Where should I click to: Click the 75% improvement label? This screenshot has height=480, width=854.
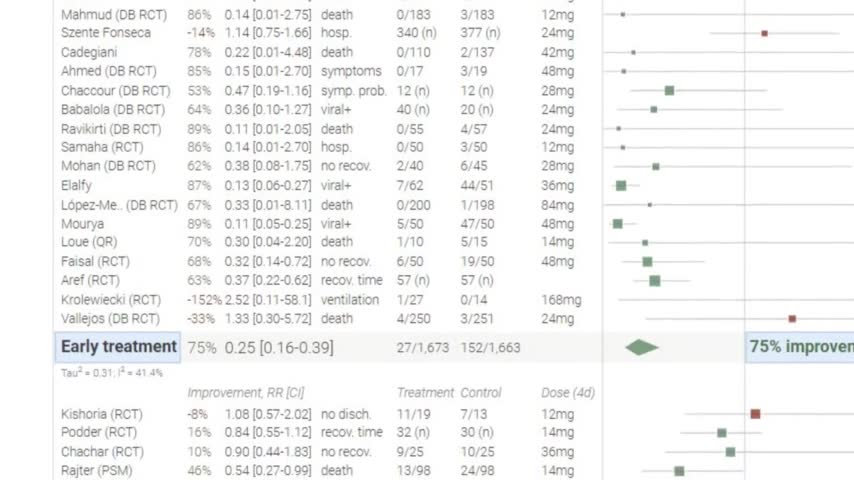(800, 347)
